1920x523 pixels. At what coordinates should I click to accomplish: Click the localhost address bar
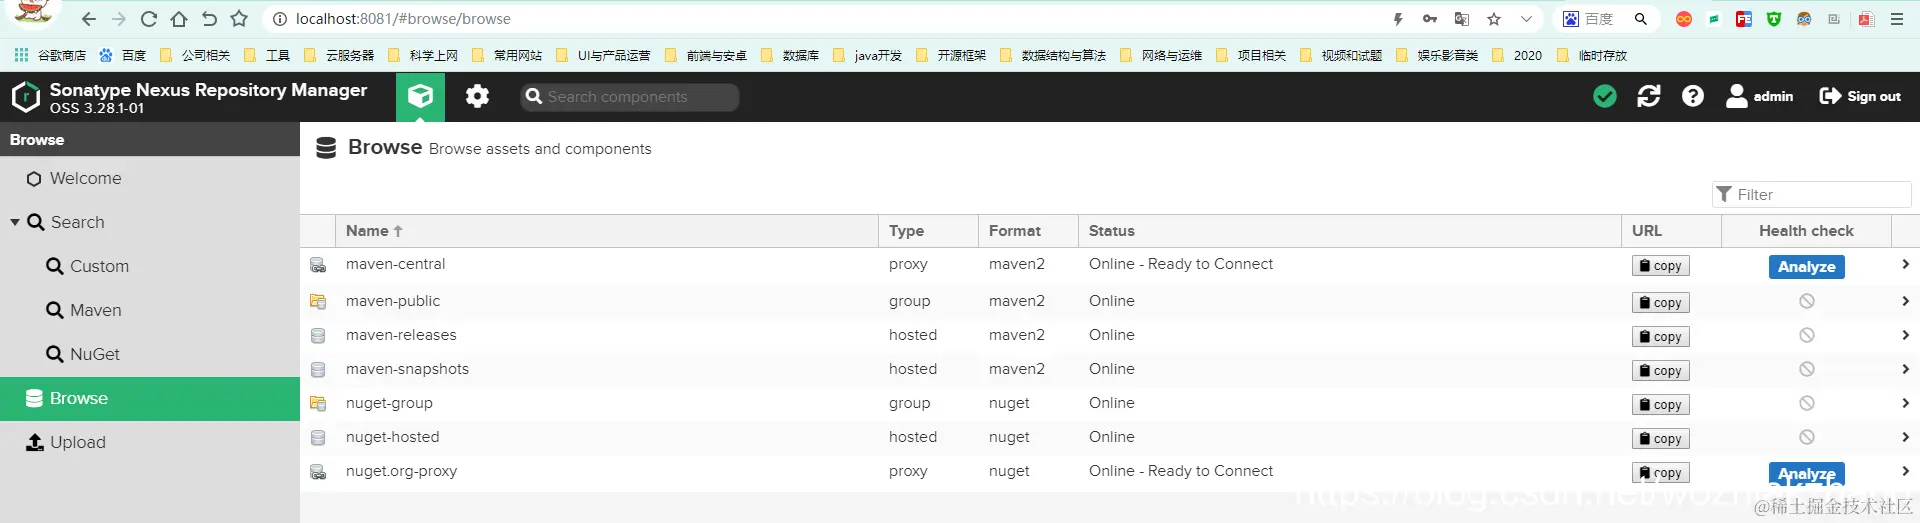[x=820, y=19]
